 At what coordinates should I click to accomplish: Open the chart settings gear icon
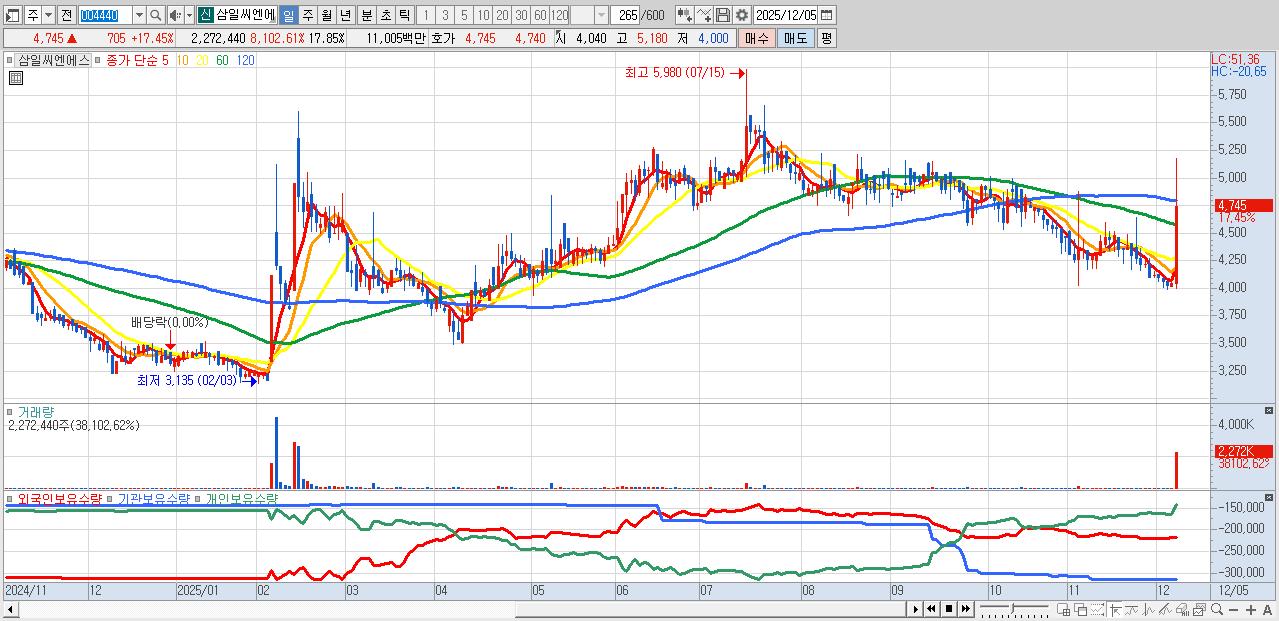click(x=742, y=15)
